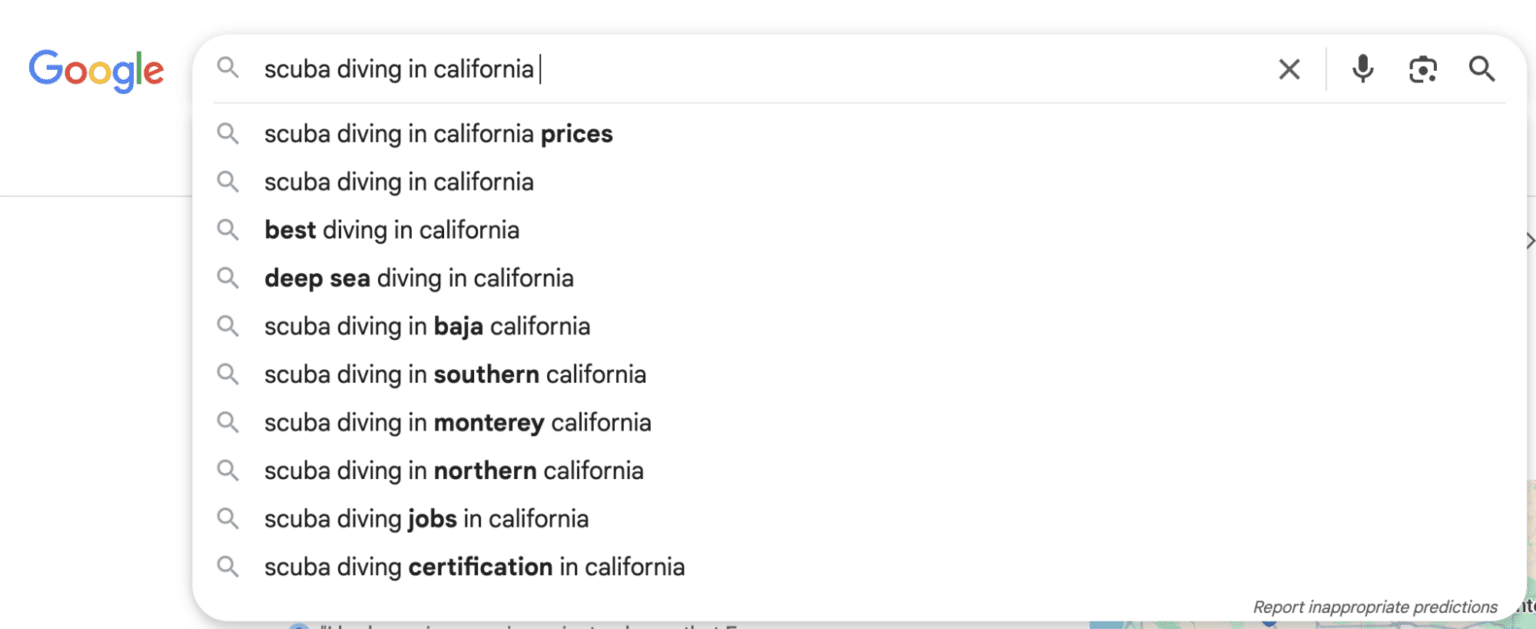Screen dimensions: 1536x629
Task: Open search by image camera icon
Action: coord(1422,69)
